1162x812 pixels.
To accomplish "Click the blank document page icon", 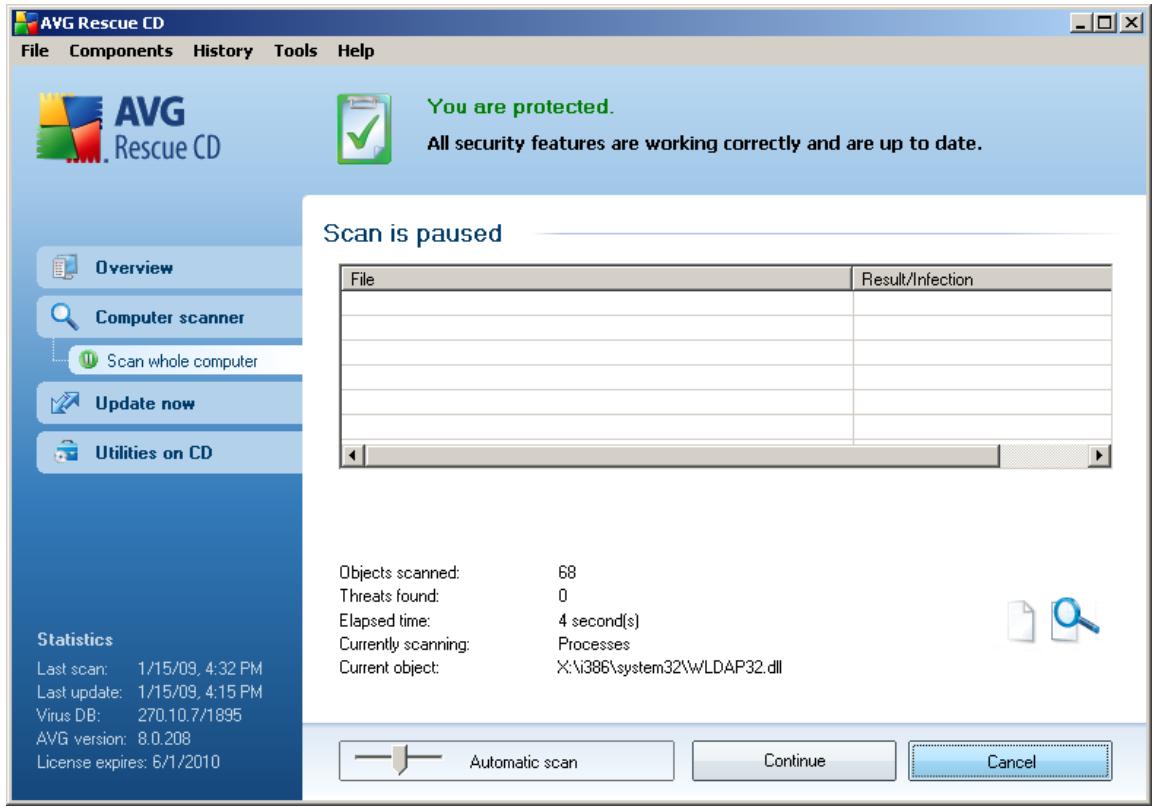I will click(1020, 620).
